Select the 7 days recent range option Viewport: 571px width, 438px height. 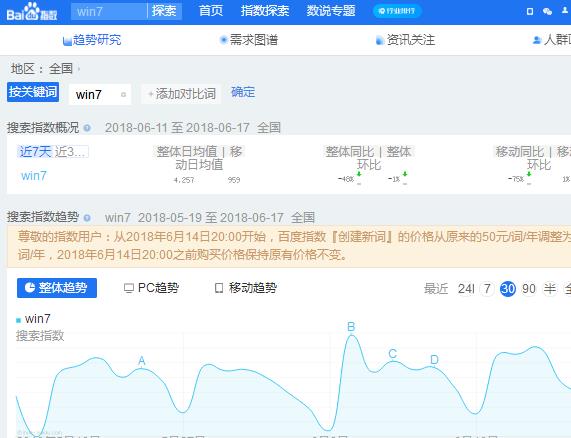click(x=487, y=289)
